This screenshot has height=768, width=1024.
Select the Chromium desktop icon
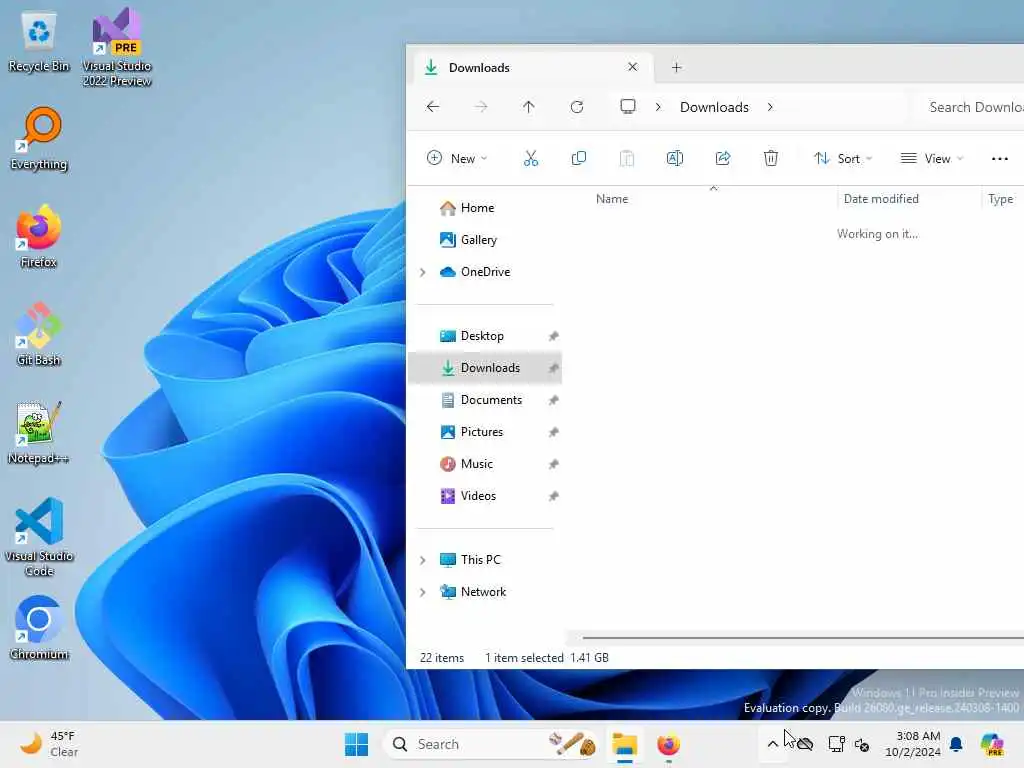[x=39, y=628]
